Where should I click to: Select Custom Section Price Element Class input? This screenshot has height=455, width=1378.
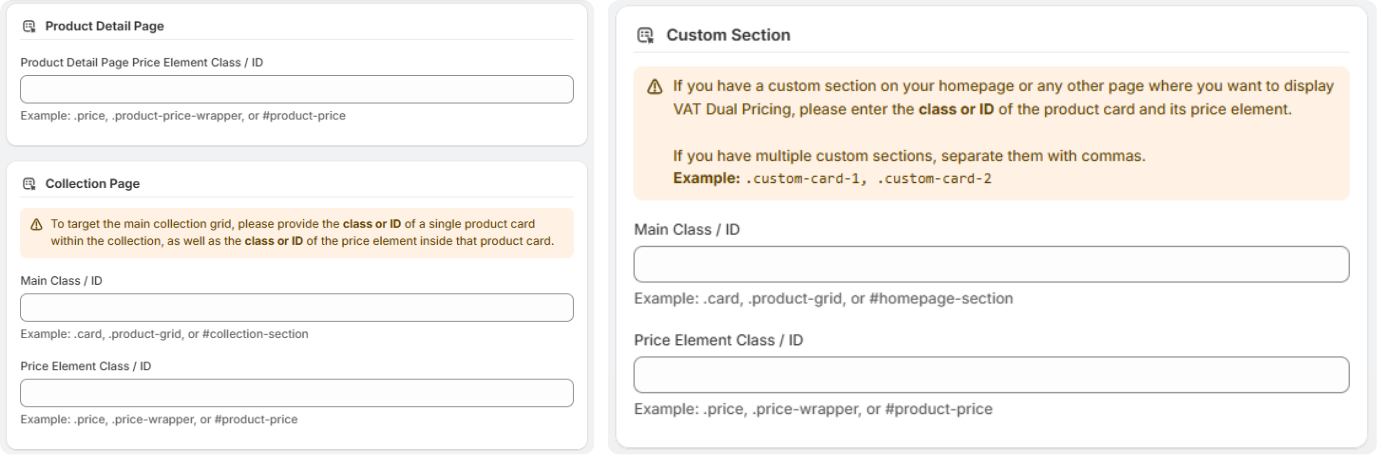point(991,375)
